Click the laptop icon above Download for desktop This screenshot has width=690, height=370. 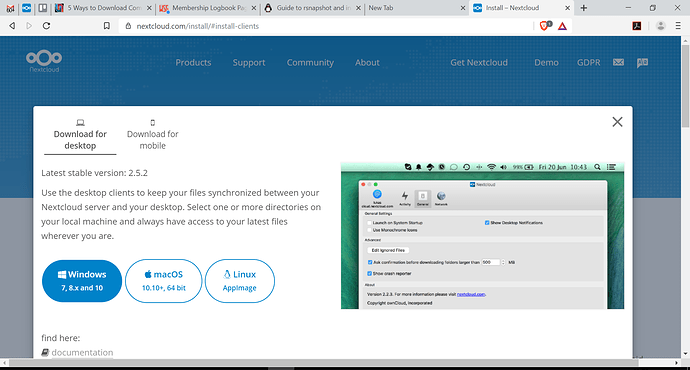click(80, 122)
